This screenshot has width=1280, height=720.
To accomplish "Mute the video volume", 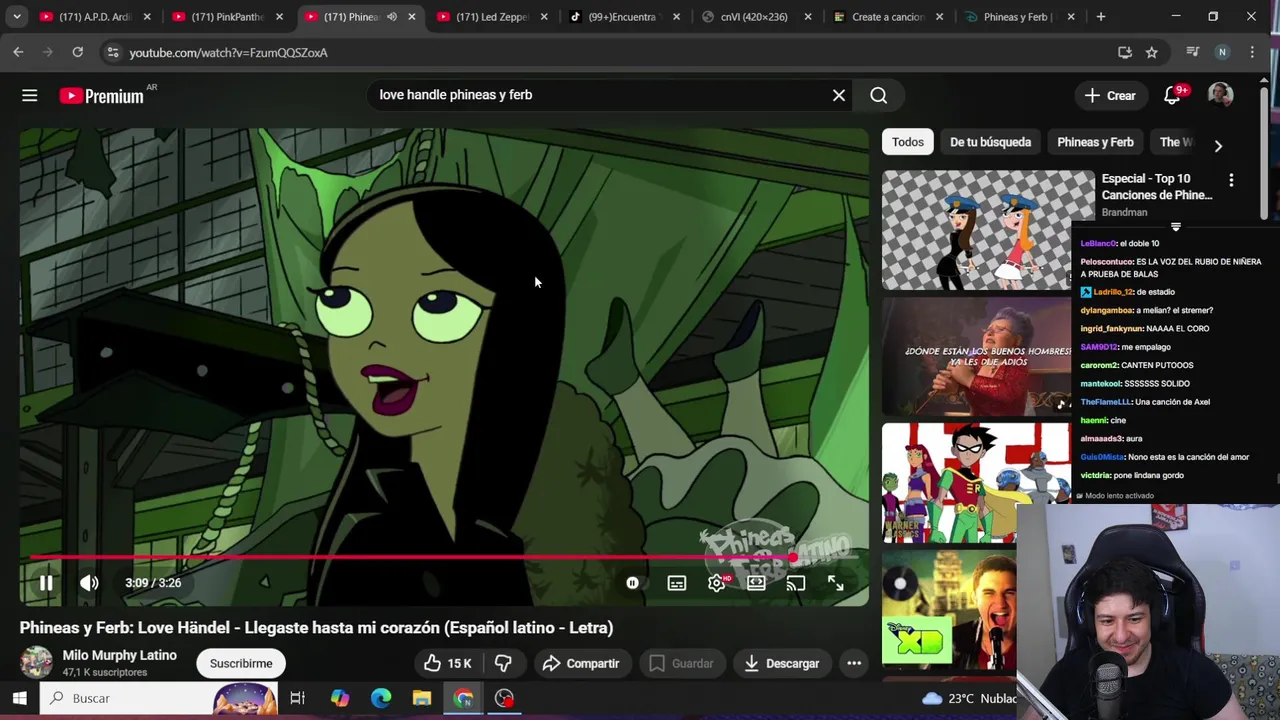I will point(89,583).
